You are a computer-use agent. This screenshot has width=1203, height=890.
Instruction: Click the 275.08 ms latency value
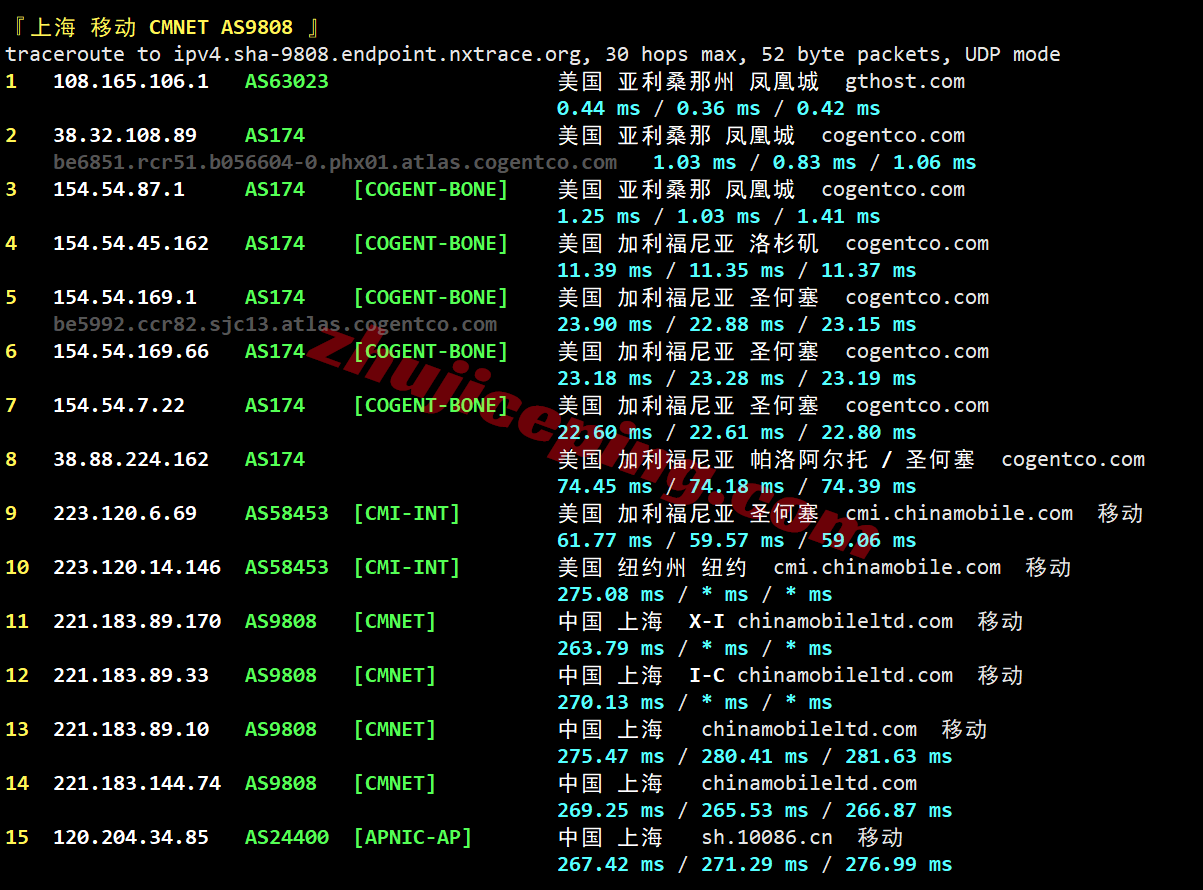pyautogui.click(x=610, y=595)
